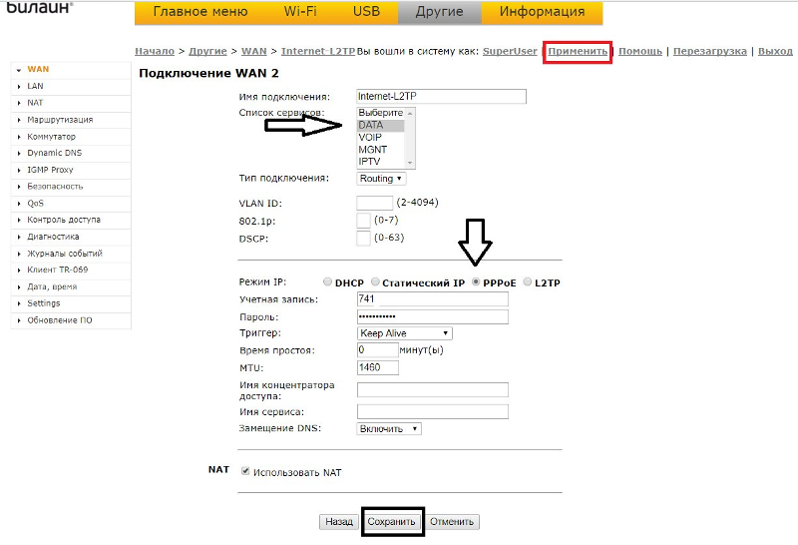The image size is (798, 545).
Task: Click the VLAN ID input field
Action: click(375, 203)
